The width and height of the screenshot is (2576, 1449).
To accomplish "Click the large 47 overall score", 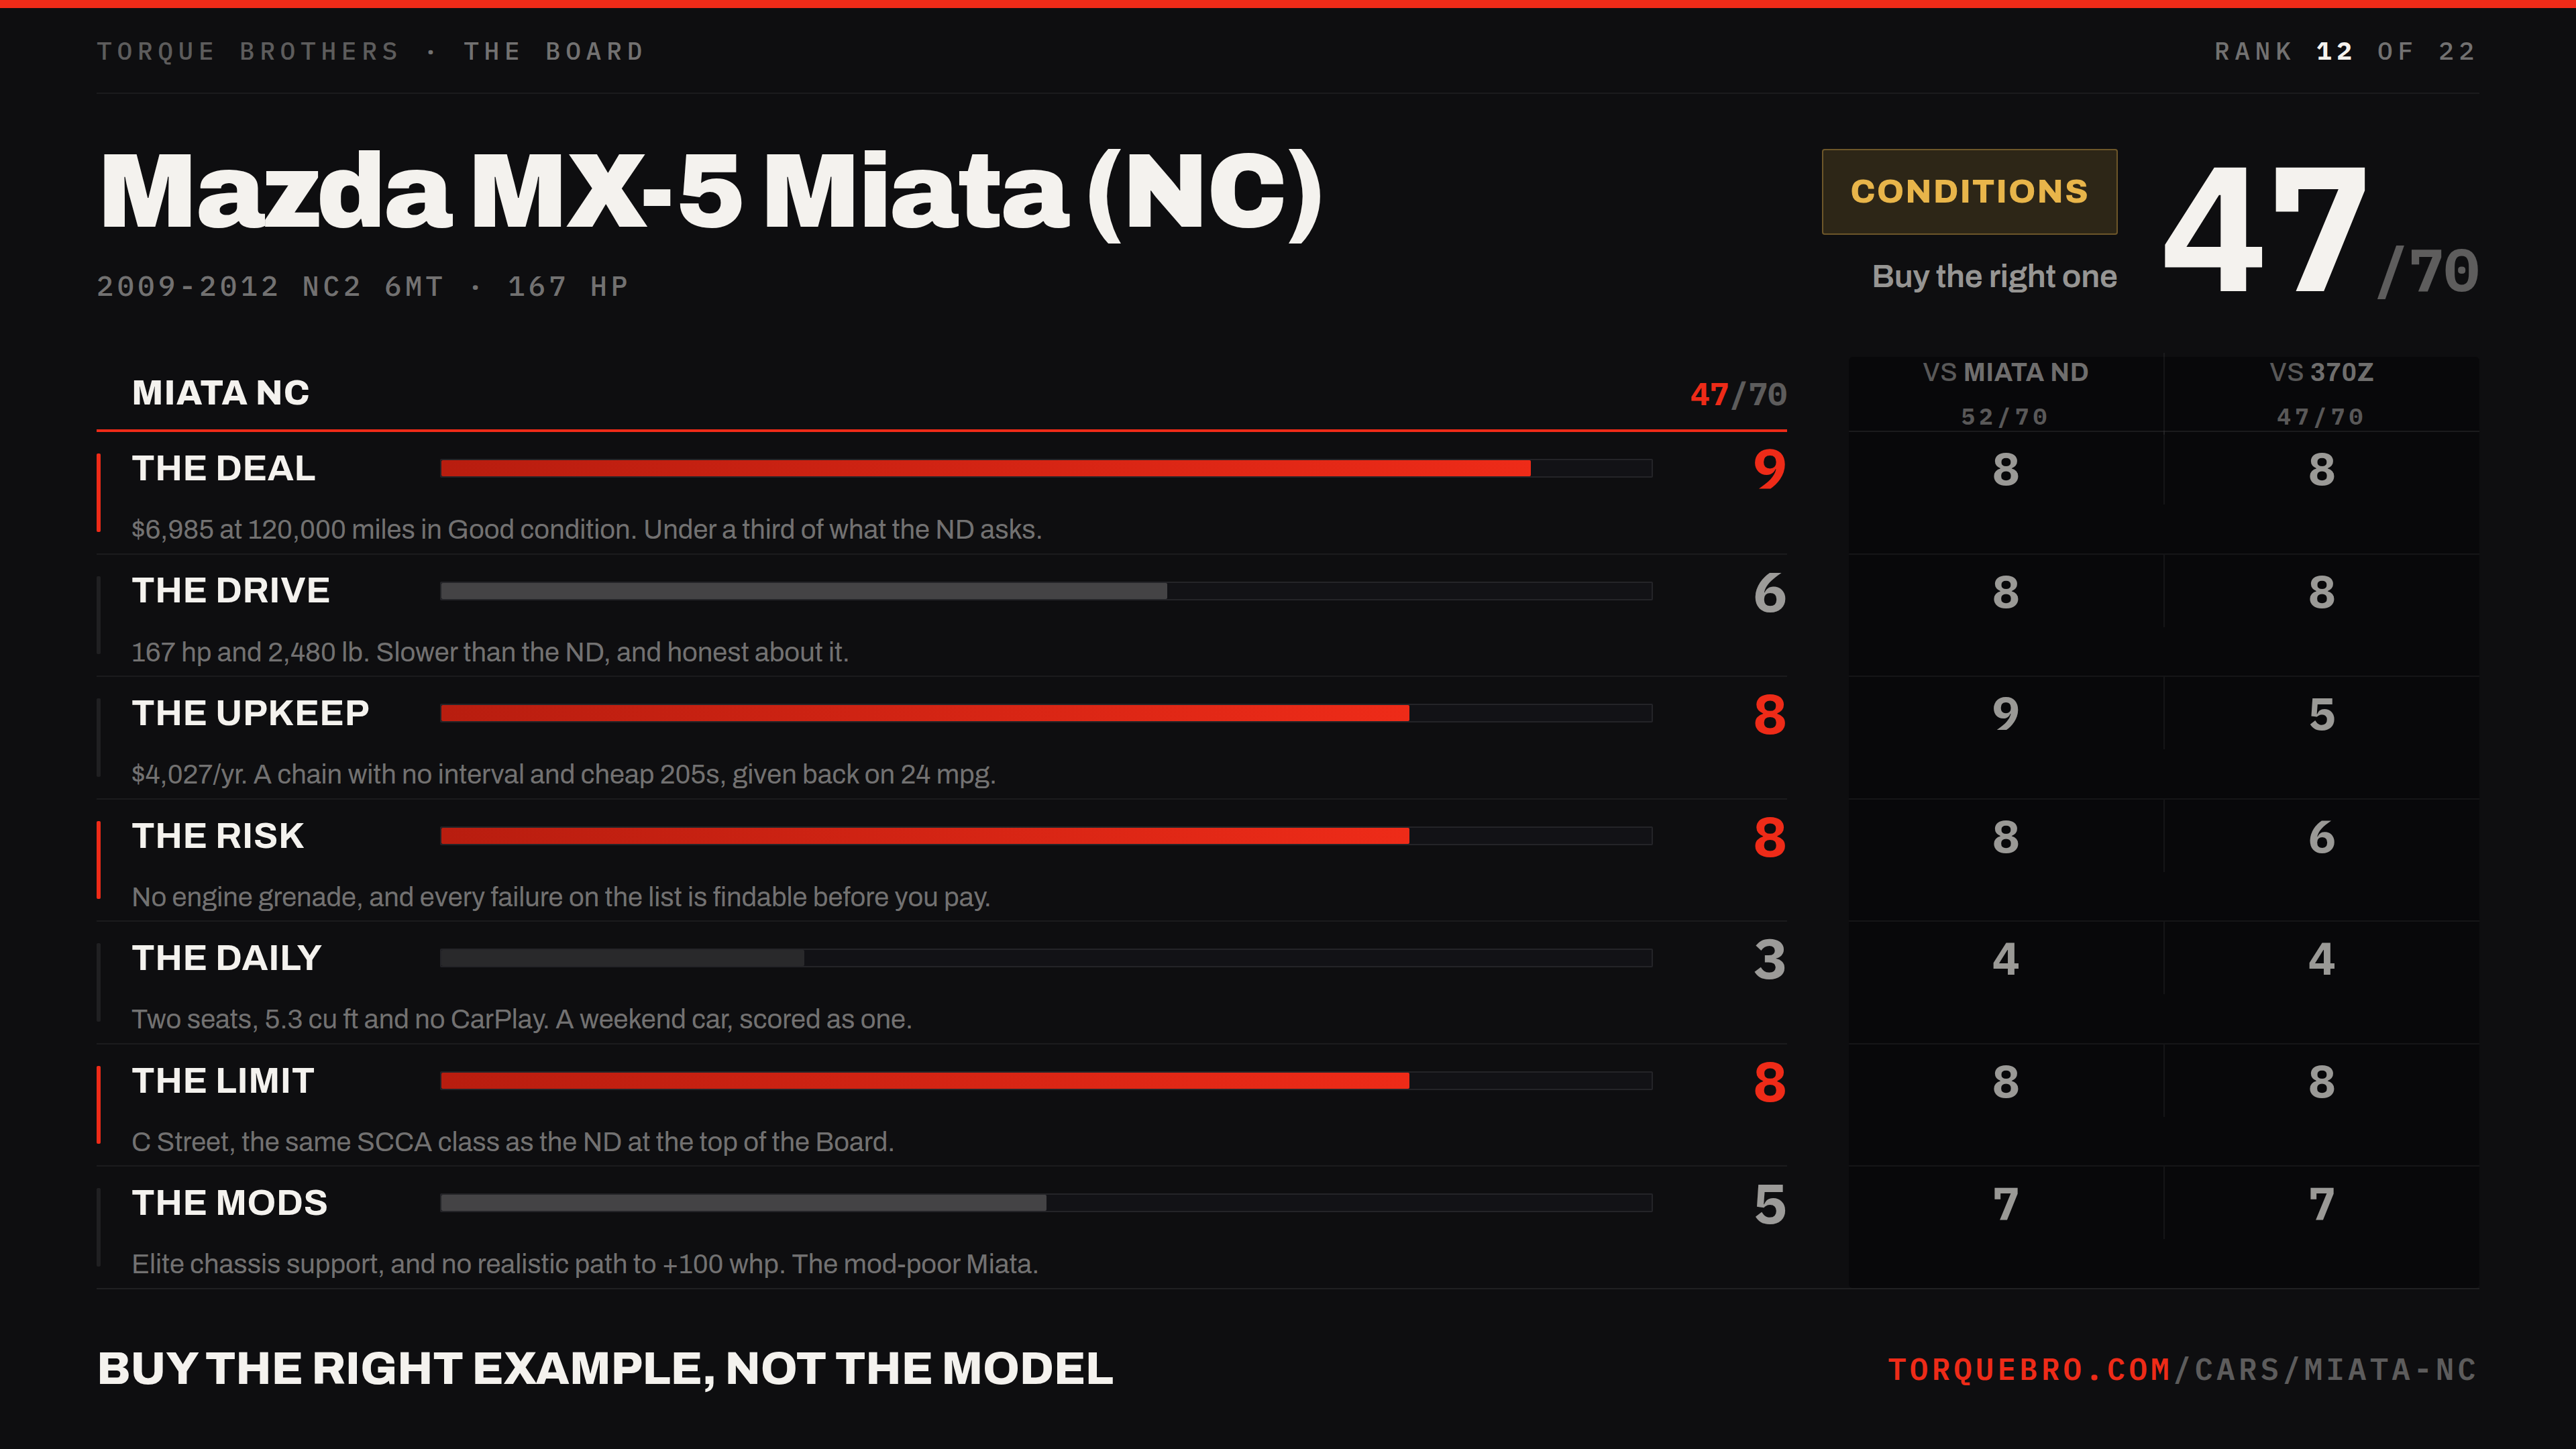I will (x=2265, y=230).
